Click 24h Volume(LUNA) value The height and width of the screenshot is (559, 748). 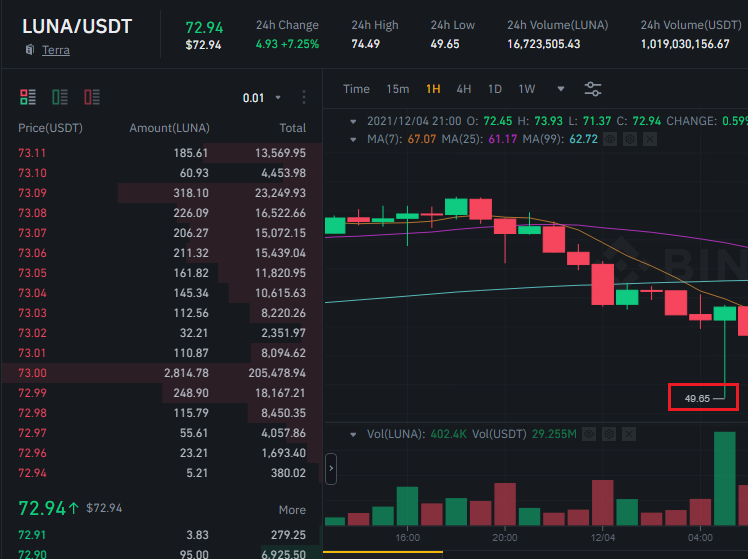[x=543, y=44]
